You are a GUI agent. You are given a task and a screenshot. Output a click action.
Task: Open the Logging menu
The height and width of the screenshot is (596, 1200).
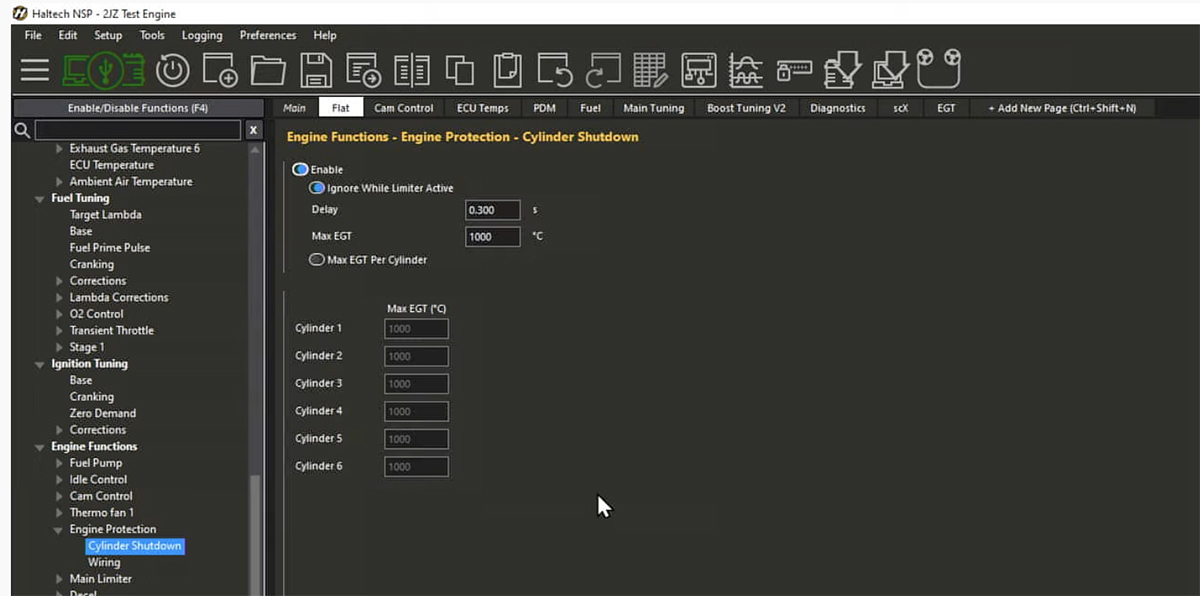(x=201, y=35)
